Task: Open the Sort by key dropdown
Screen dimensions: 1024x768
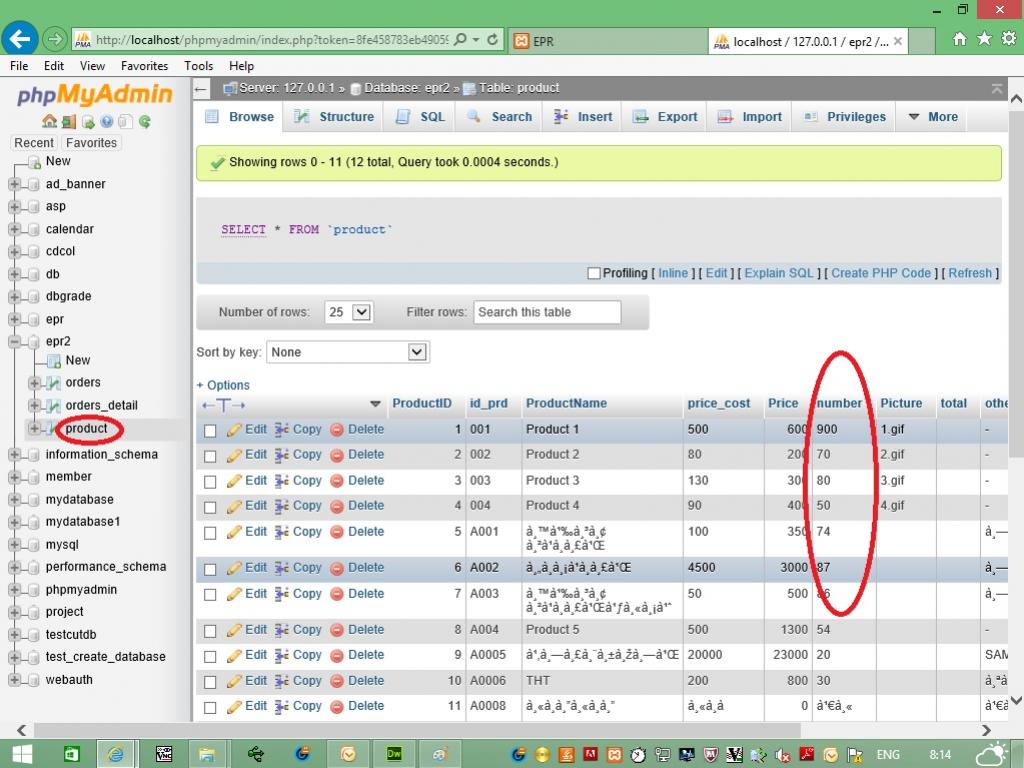Action: pyautogui.click(x=348, y=352)
